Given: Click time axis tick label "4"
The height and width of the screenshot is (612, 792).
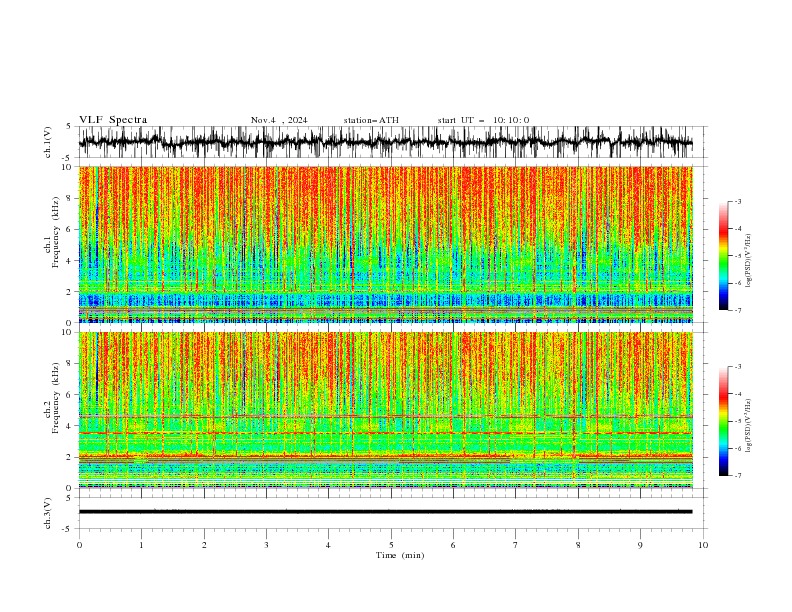Looking at the screenshot, I should coord(329,545).
